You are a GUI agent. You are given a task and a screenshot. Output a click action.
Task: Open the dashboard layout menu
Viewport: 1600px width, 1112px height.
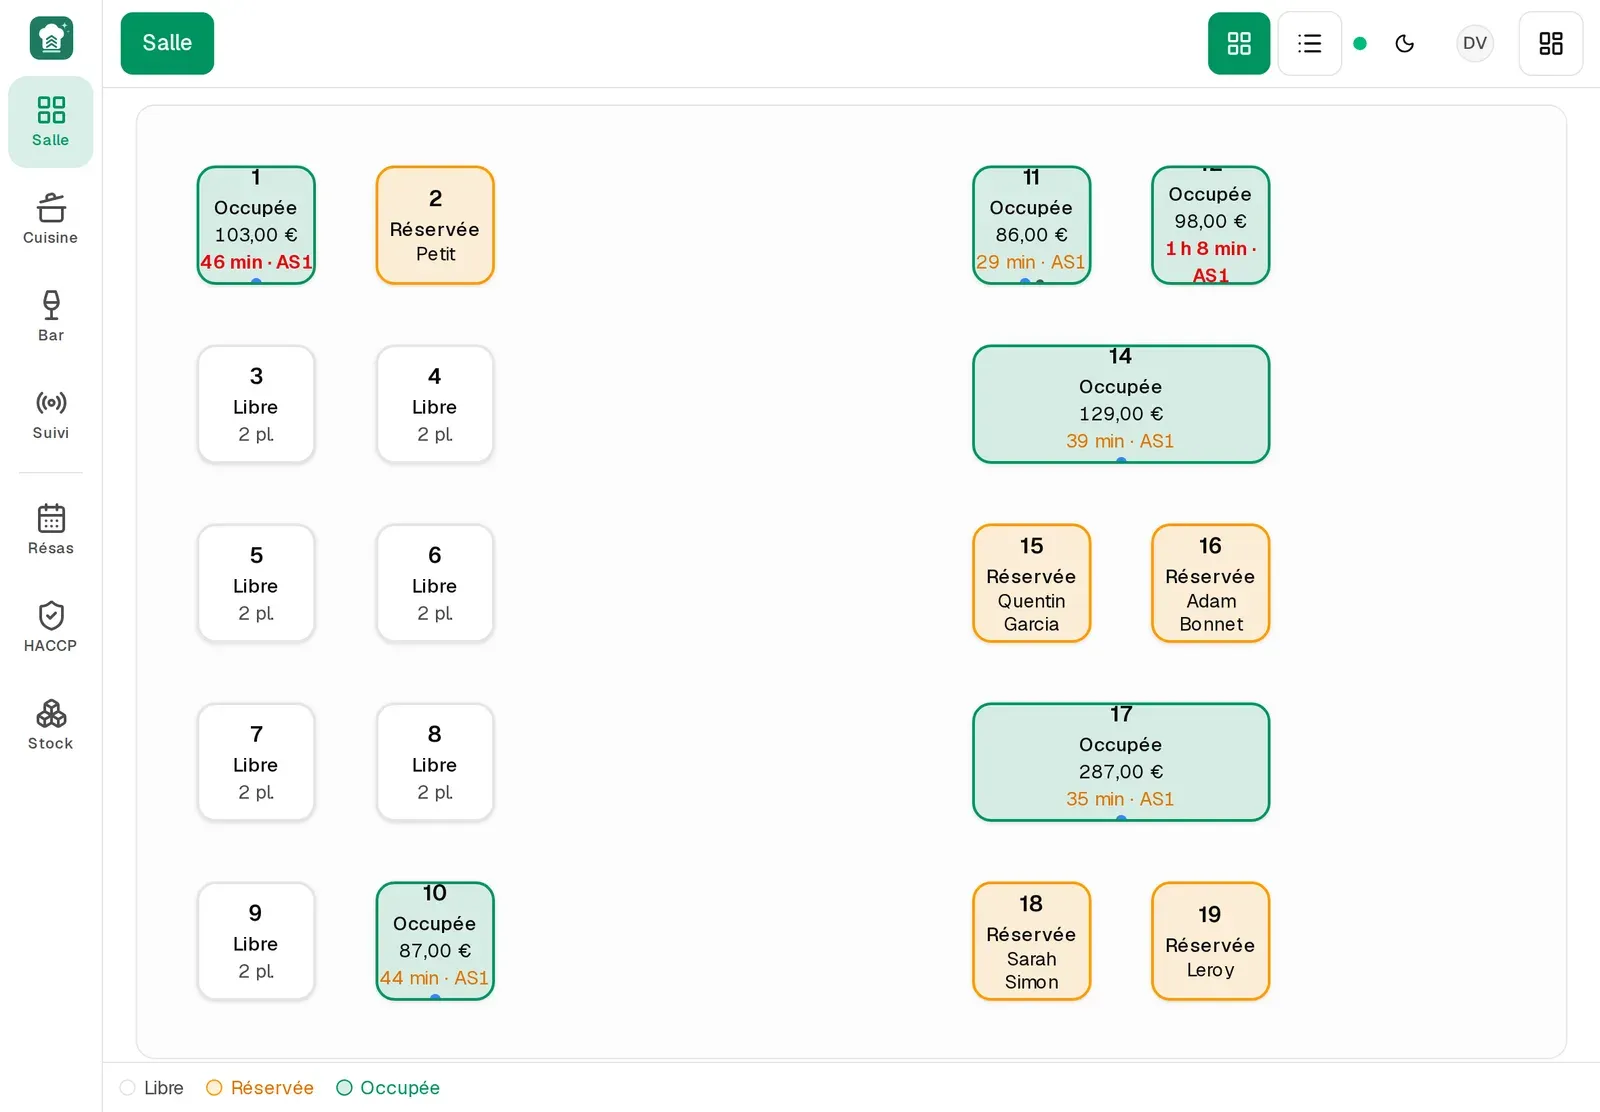[x=1551, y=43]
